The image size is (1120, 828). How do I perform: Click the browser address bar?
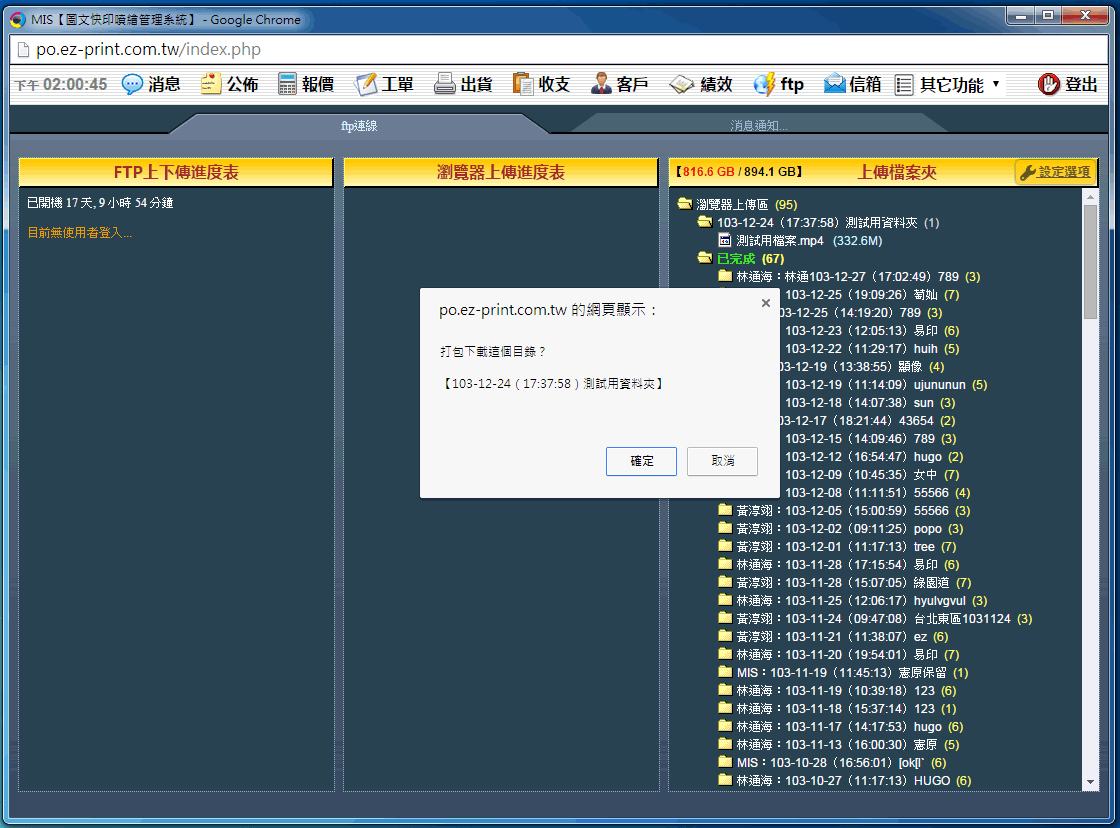(500, 50)
